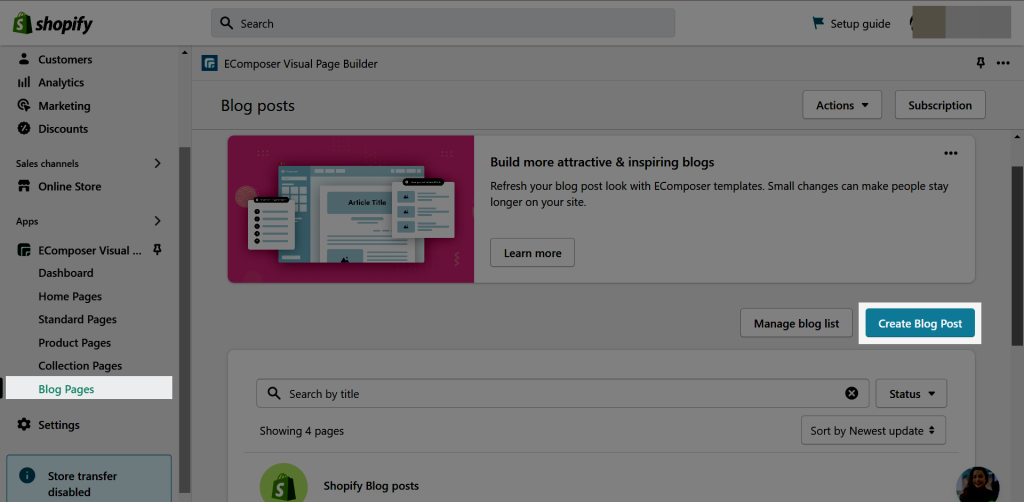This screenshot has width=1024, height=502.
Task: Click the Settings gear icon
Action: pos(24,425)
